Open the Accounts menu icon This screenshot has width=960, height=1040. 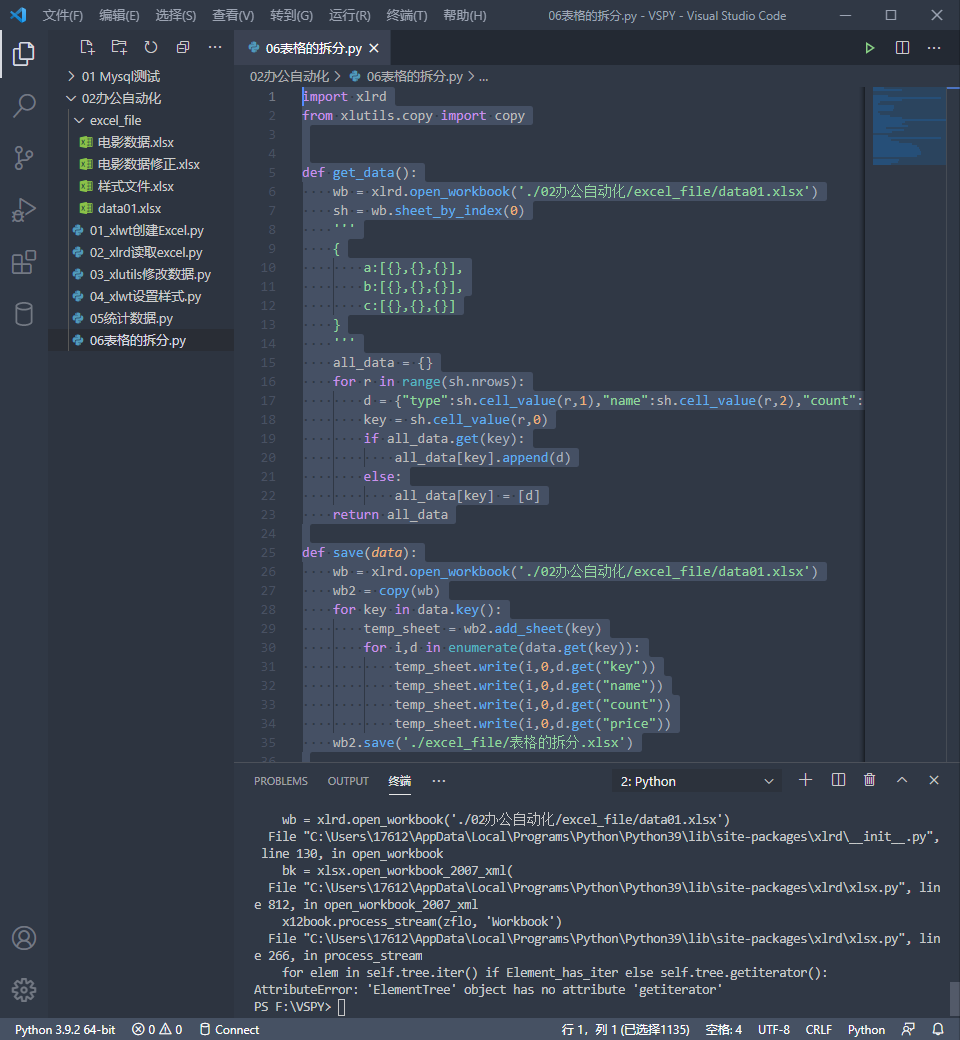pyautogui.click(x=24, y=938)
